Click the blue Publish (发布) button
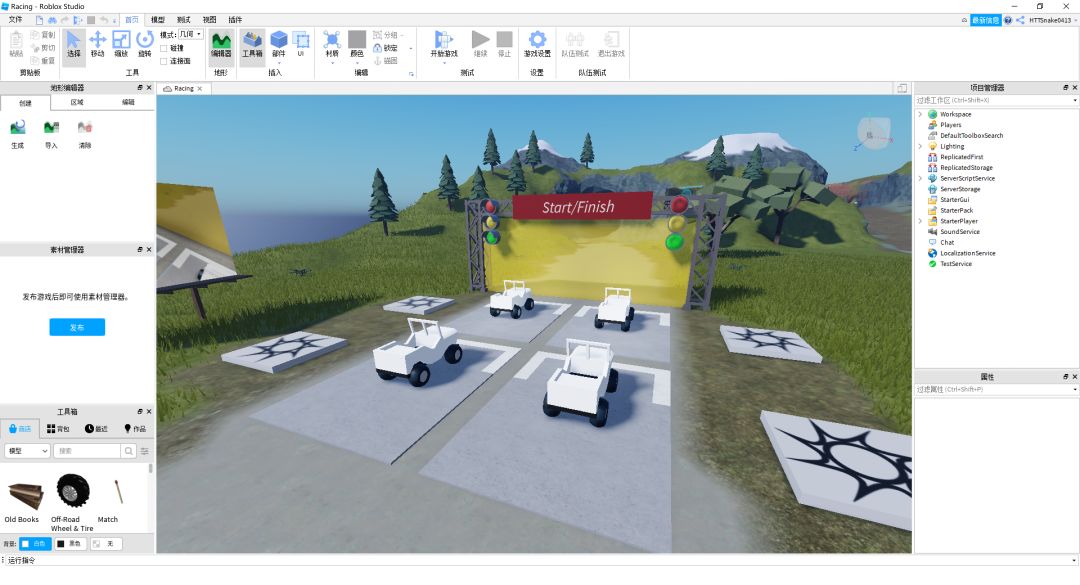 [x=77, y=327]
